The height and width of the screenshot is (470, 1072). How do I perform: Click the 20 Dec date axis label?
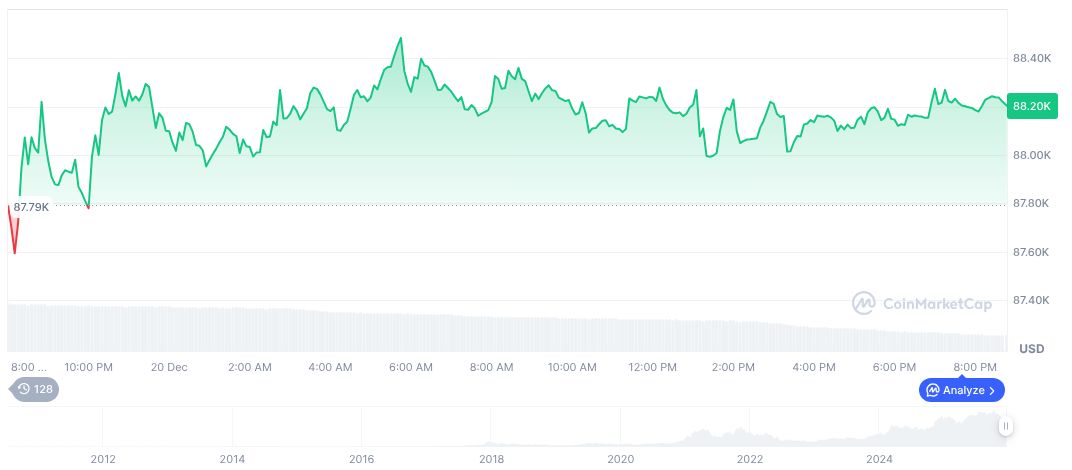point(169,367)
